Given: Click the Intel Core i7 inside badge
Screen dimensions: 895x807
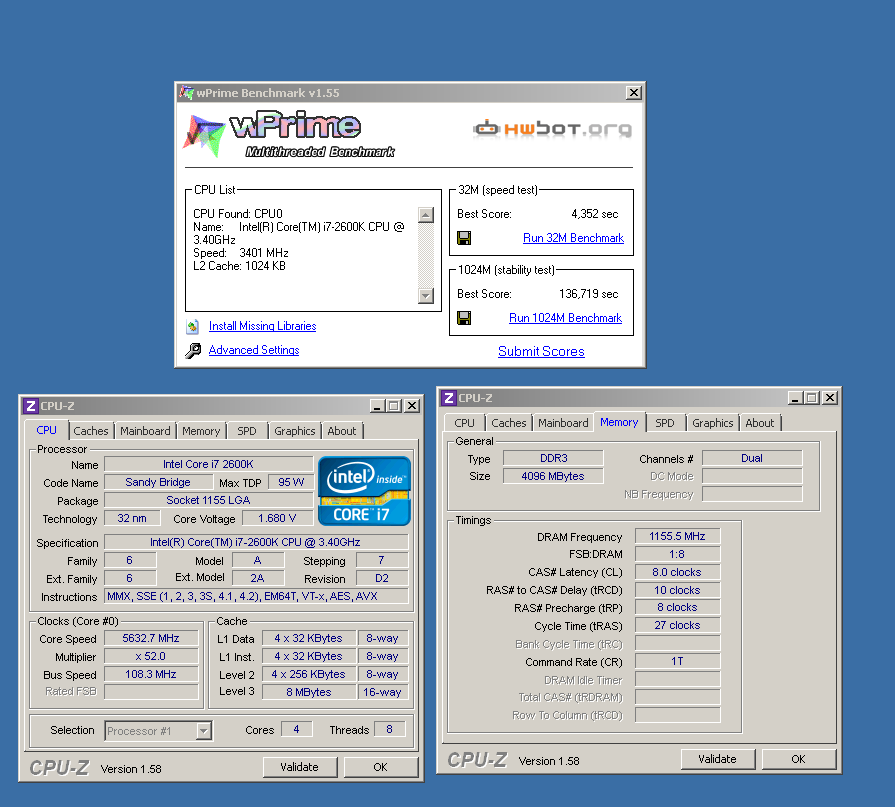Looking at the screenshot, I should click(x=364, y=491).
